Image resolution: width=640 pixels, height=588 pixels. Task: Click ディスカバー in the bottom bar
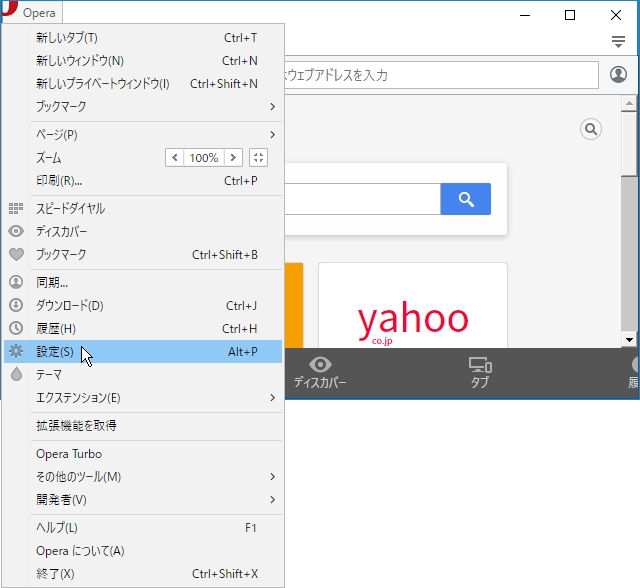click(320, 373)
